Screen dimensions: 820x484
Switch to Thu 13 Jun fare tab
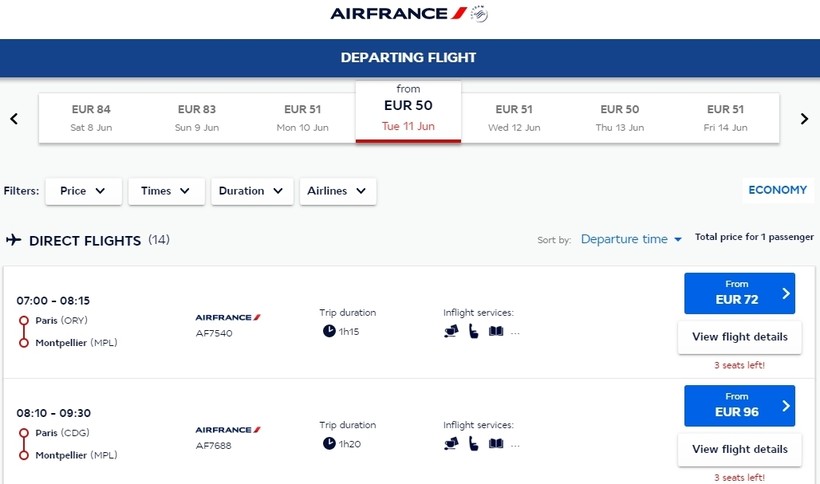[x=619, y=118]
